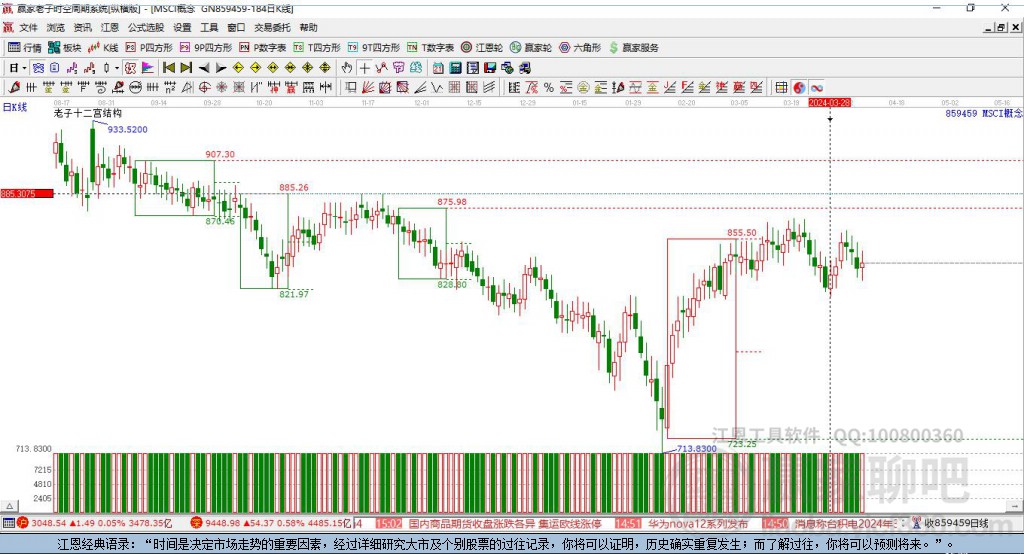Open the 赢家轮 wheel tool
Screen dimensions: 1024x554
(x=531, y=48)
